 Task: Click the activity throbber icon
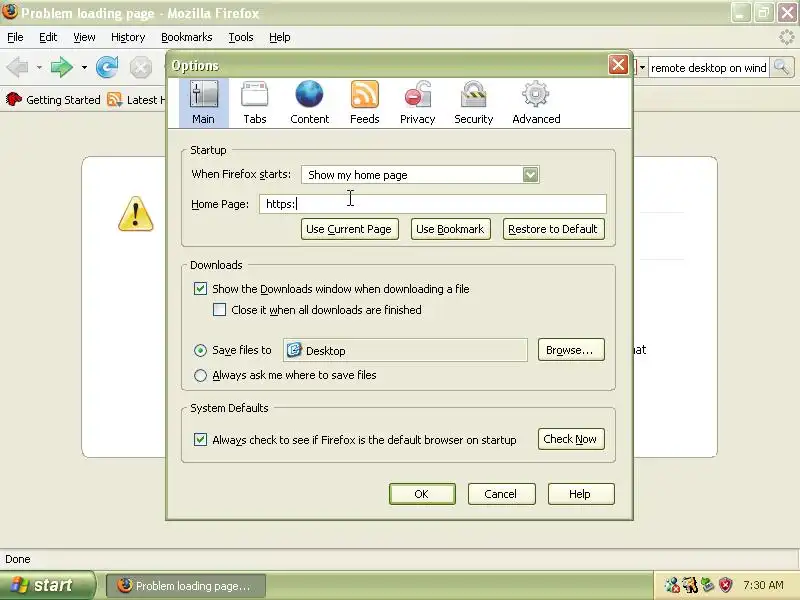click(787, 37)
